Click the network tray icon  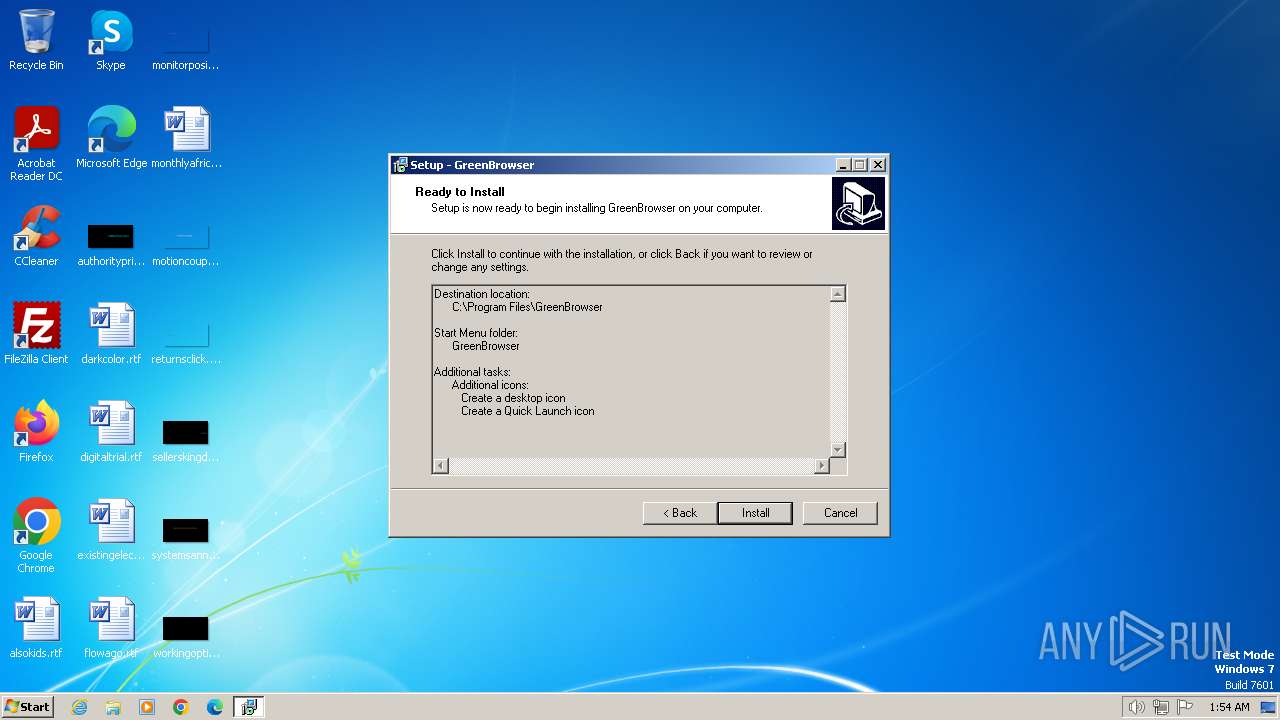coord(1161,707)
